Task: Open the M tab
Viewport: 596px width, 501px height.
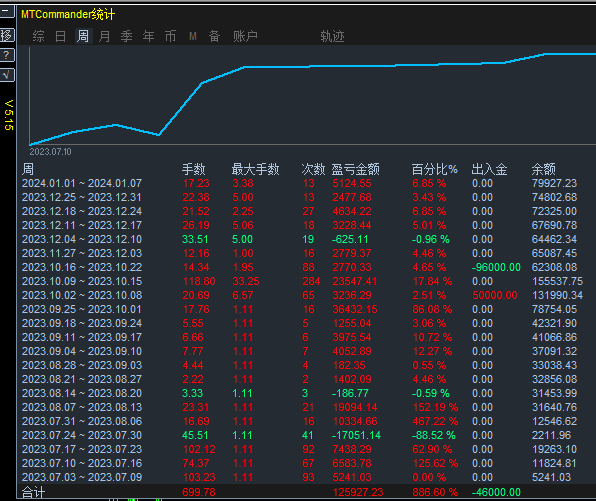Action: [x=193, y=36]
